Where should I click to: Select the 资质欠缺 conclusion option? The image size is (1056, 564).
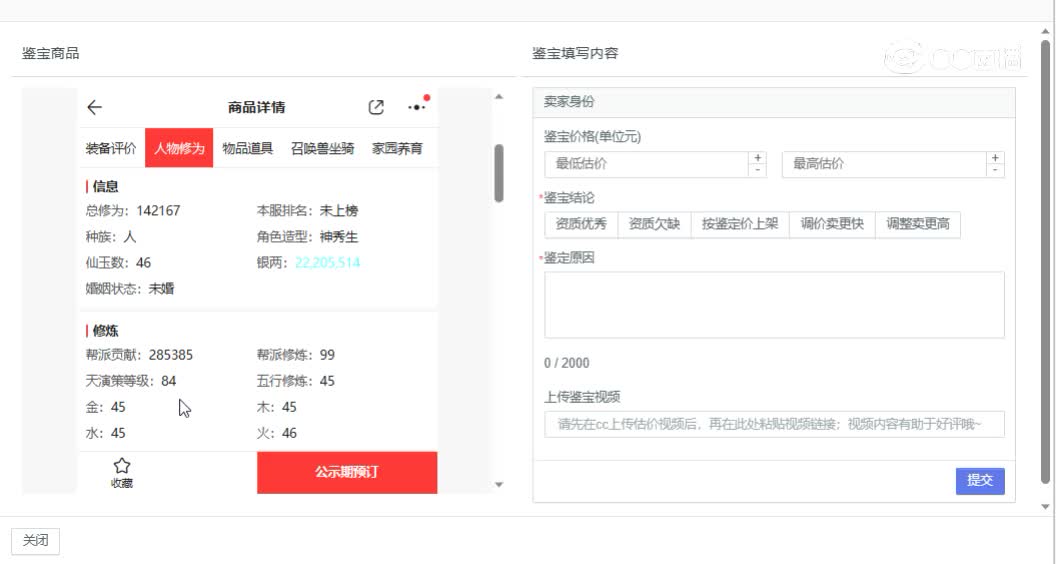pyautogui.click(x=654, y=224)
